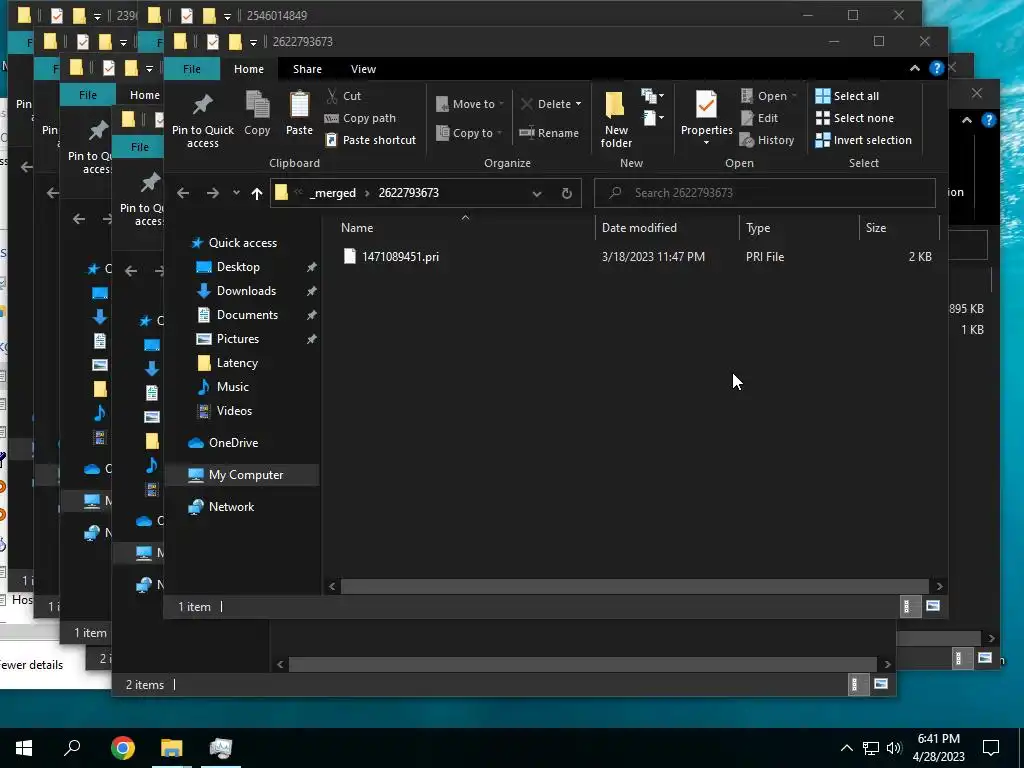This screenshot has width=1024, height=768.
Task: Click the Open button in Open group
Action: point(769,96)
